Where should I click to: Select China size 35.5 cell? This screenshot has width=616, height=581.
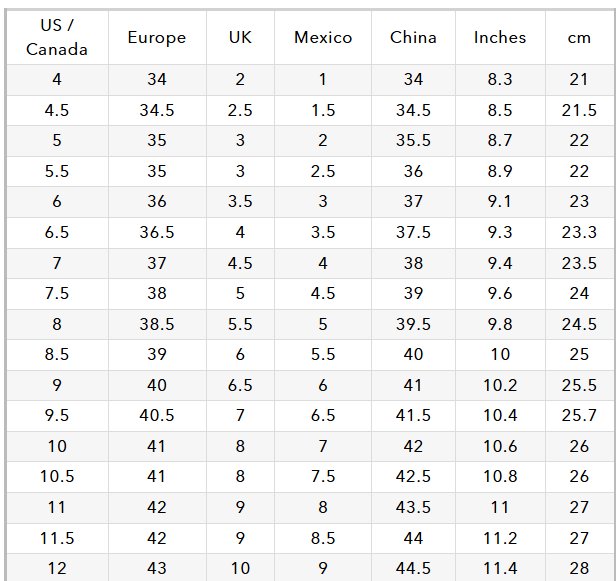[413, 141]
